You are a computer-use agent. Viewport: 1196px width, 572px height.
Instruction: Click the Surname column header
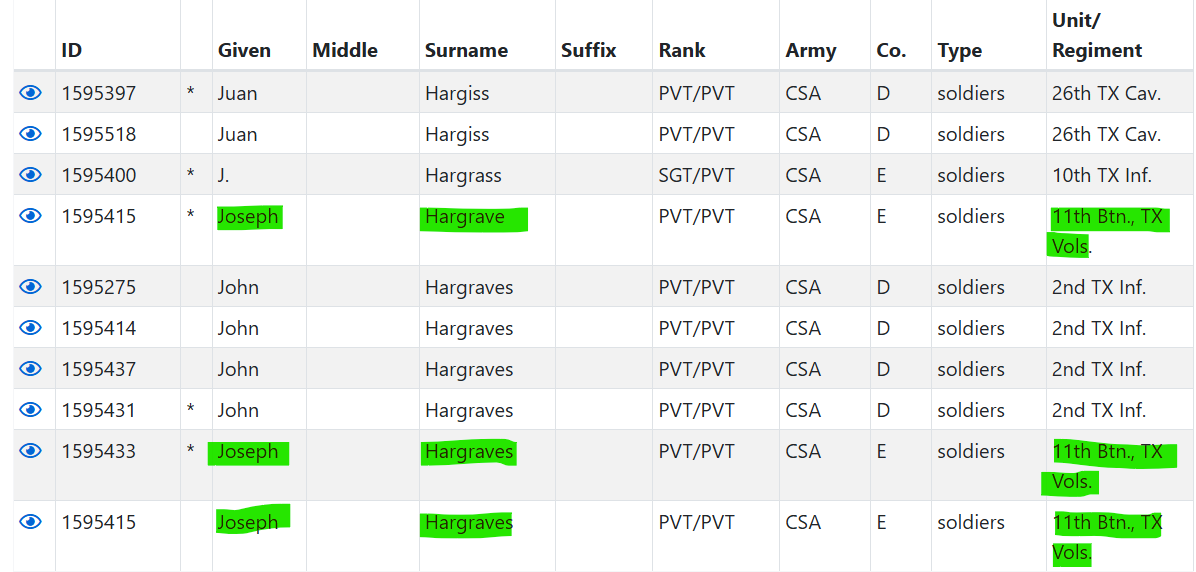[466, 50]
